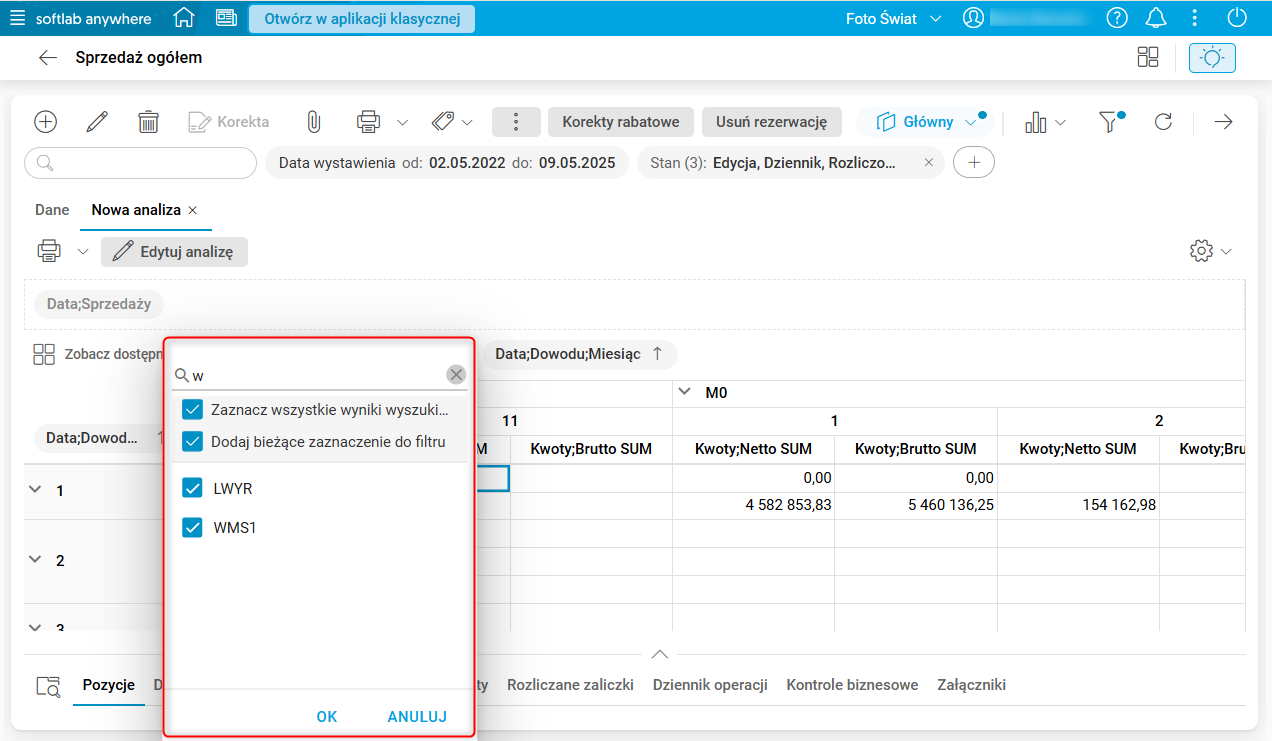1272x741 pixels.
Task: Open the news feed icon in top bar
Action: click(226, 18)
